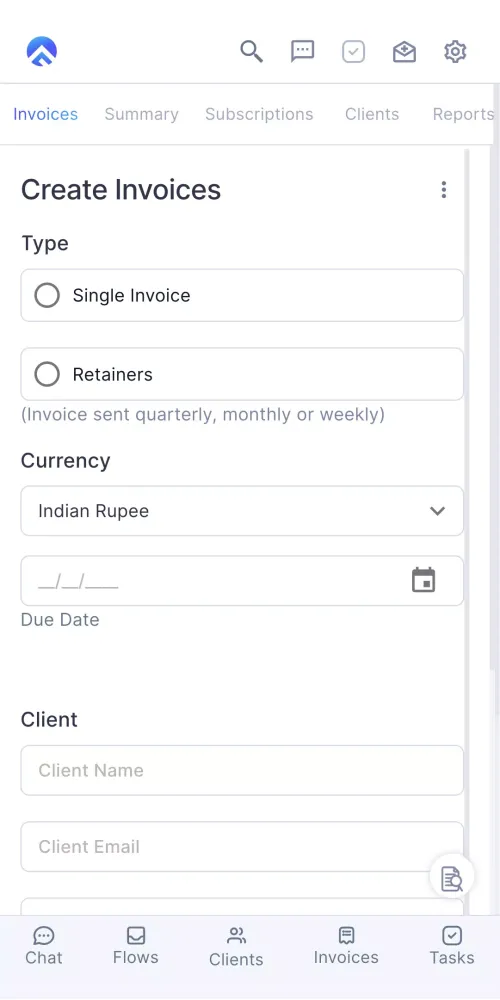Image resolution: width=500 pixels, height=1000 pixels.
Task: Expand the Indian Rupee currency dropdown
Action: click(242, 511)
